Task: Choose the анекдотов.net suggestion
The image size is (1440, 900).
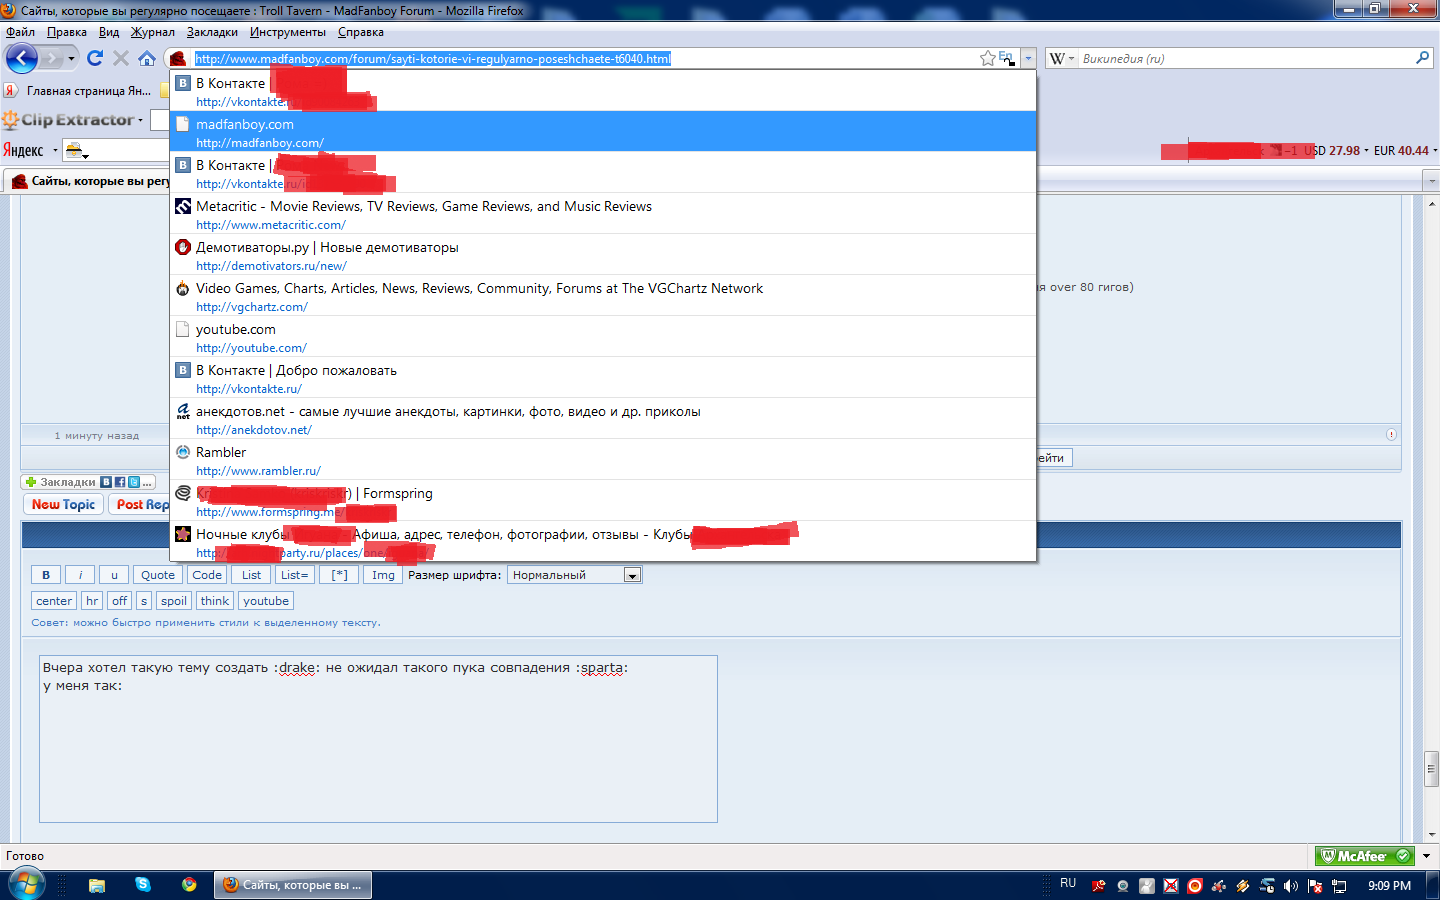Action: tap(603, 418)
